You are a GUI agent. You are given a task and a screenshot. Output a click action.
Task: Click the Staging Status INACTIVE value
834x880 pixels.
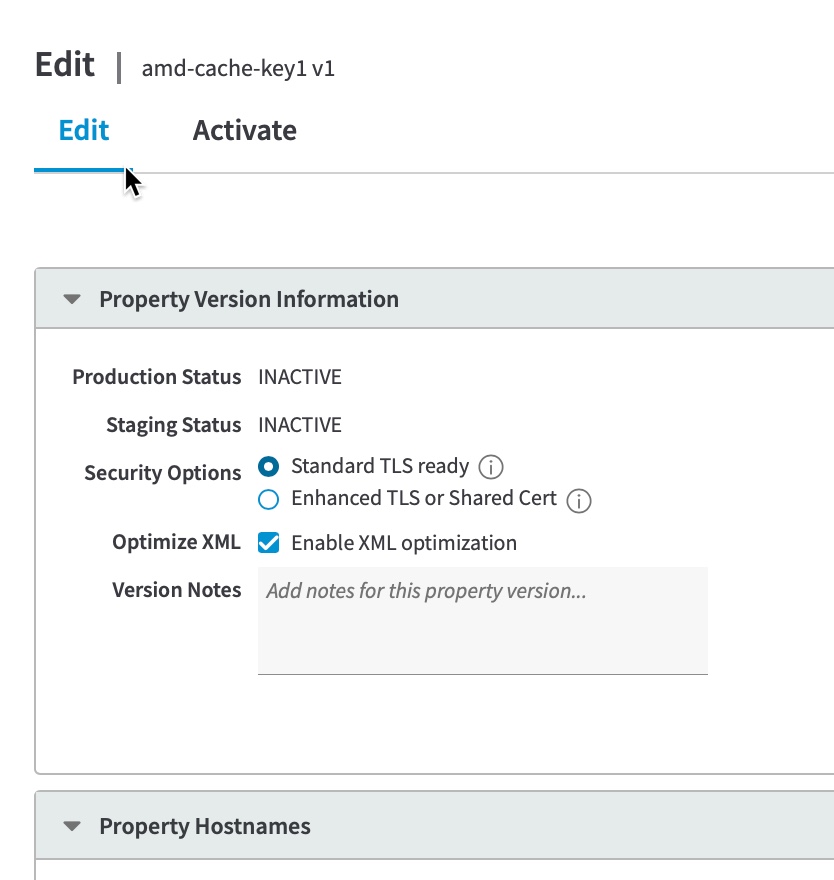point(299,425)
